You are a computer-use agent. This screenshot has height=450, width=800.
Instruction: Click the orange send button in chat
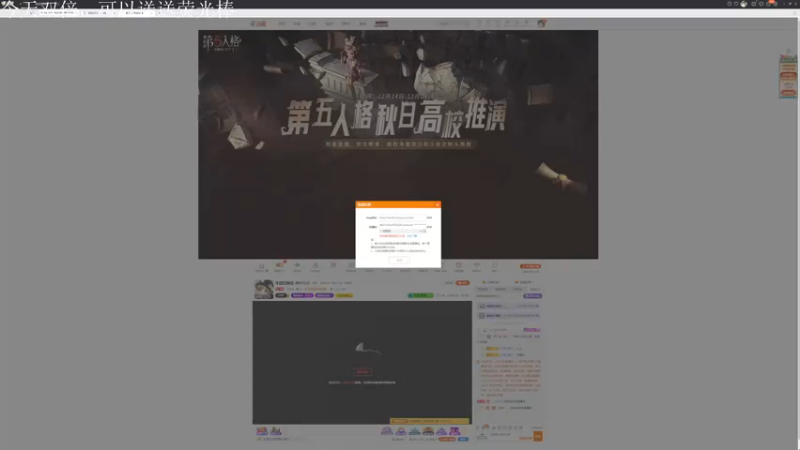point(538,436)
